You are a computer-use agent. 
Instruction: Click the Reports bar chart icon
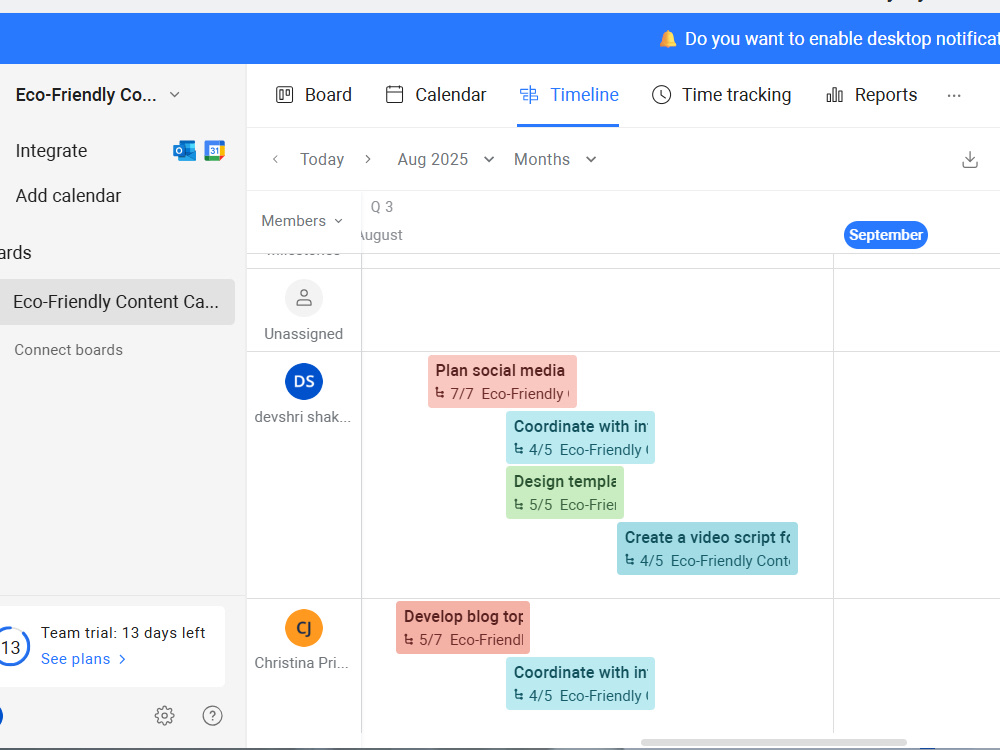pyautogui.click(x=834, y=95)
